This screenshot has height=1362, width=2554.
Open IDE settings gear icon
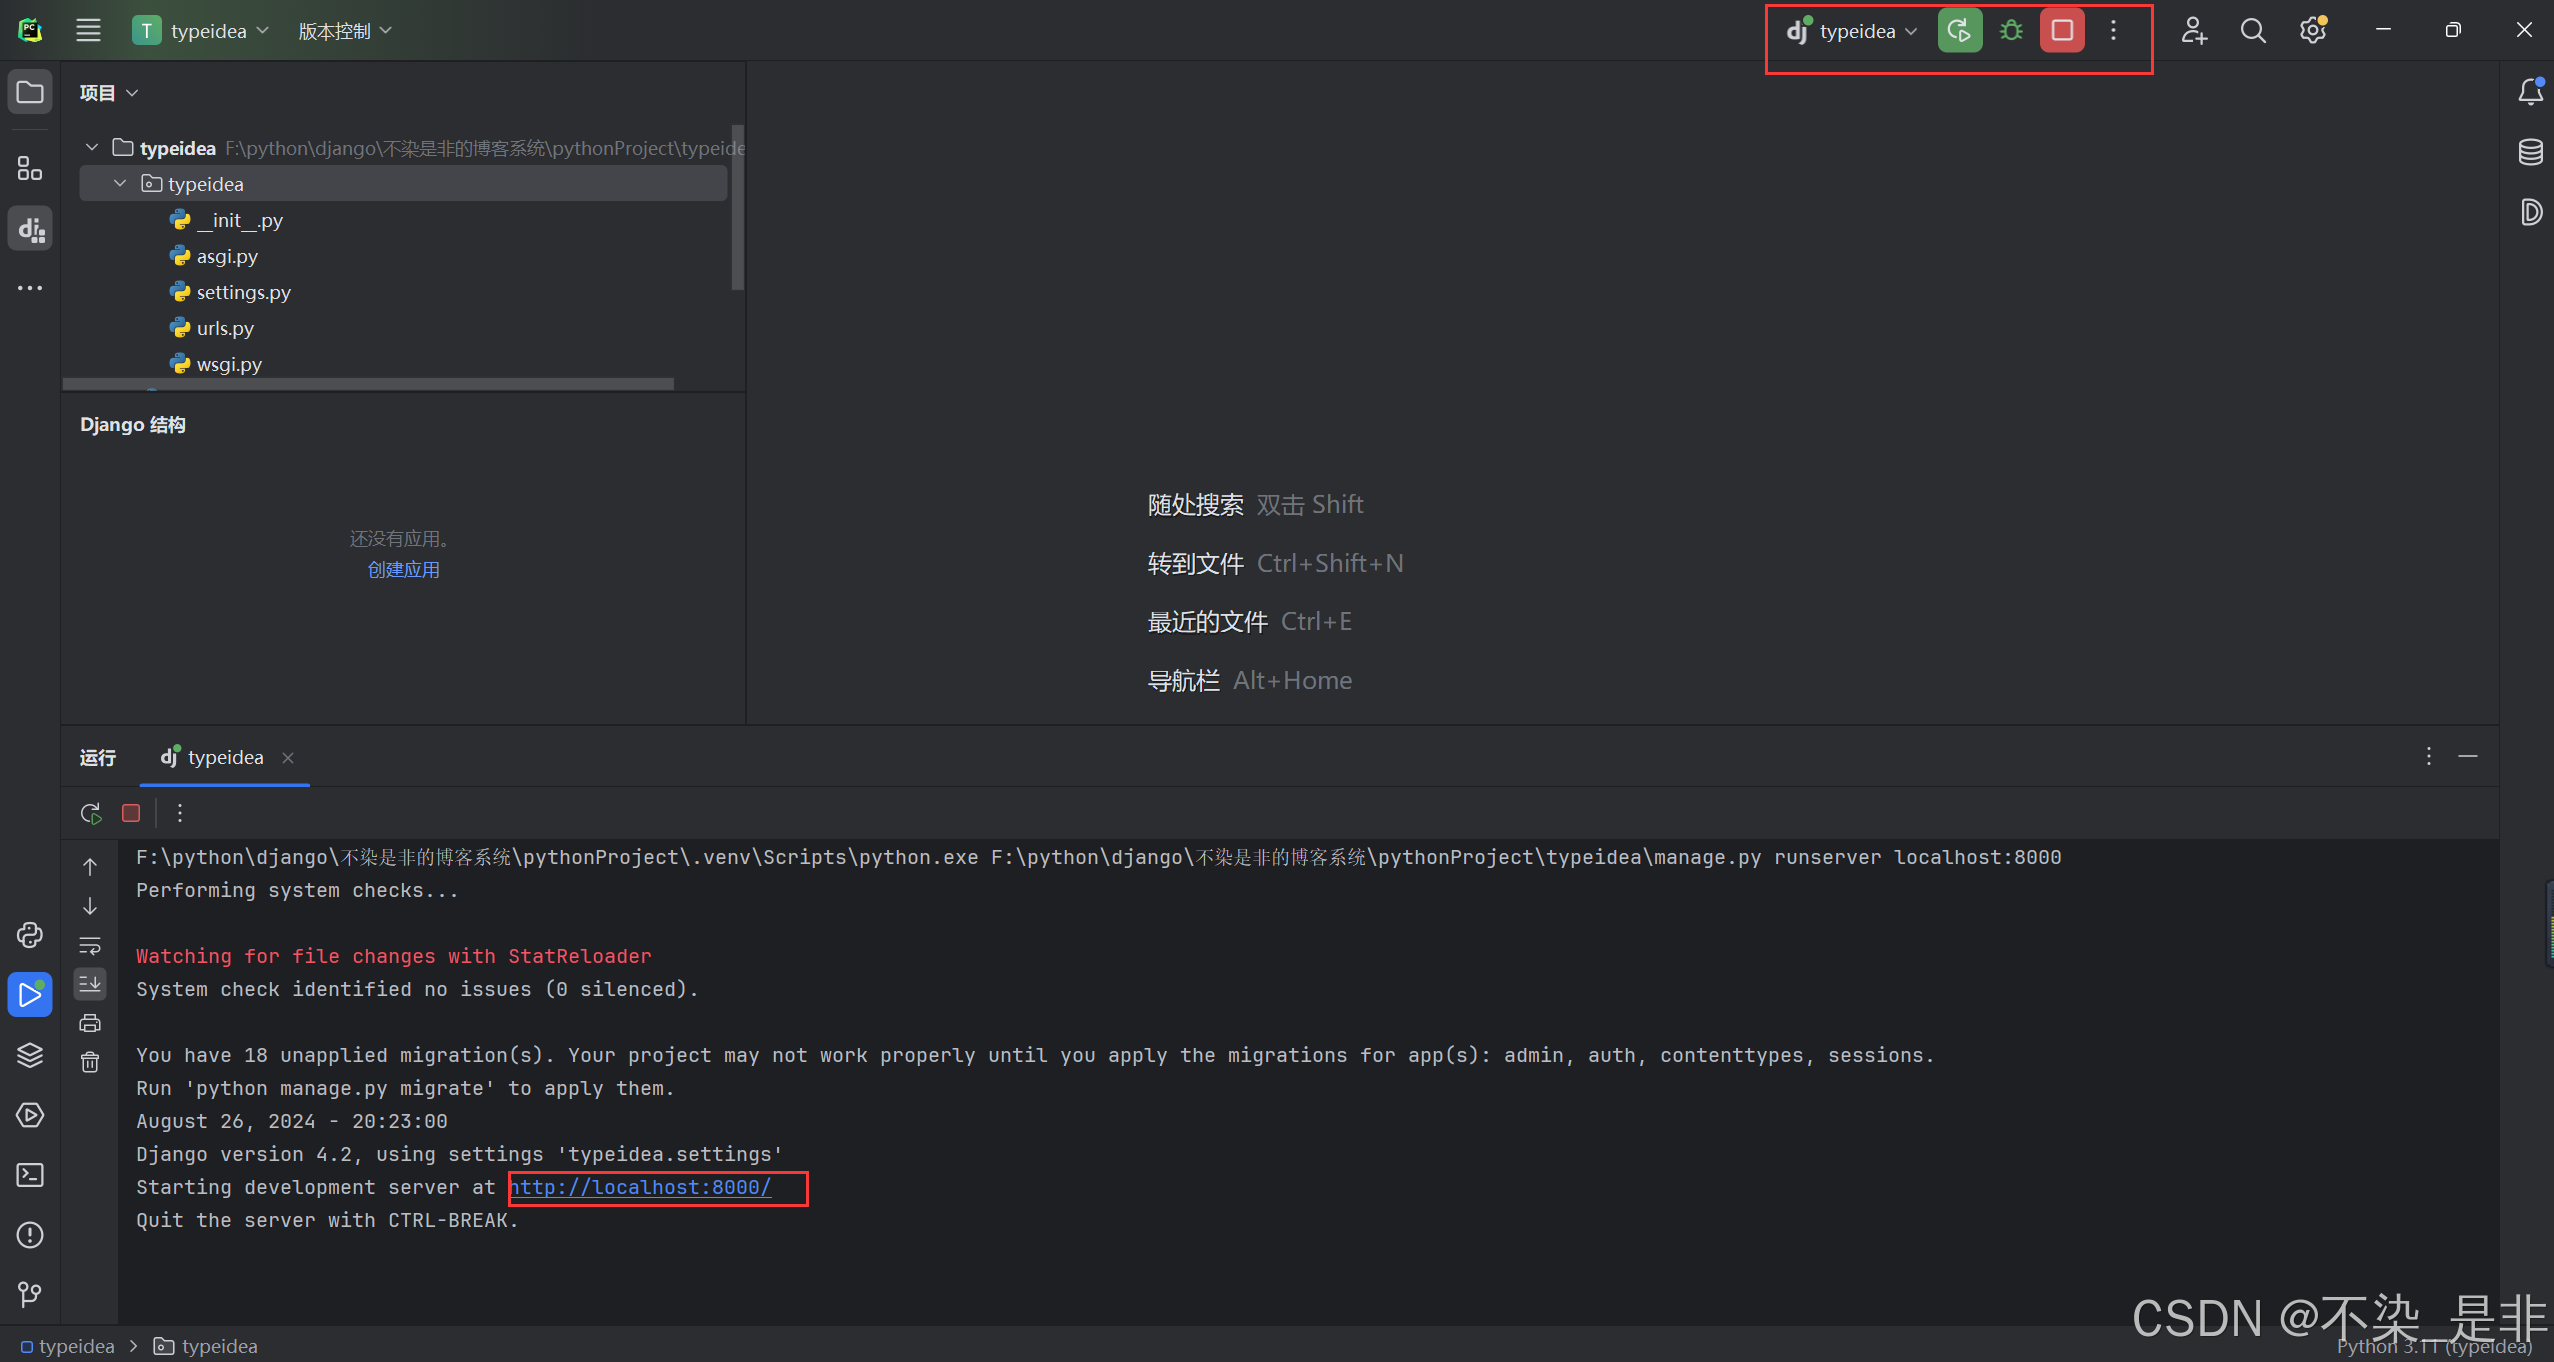pyautogui.click(x=2313, y=30)
